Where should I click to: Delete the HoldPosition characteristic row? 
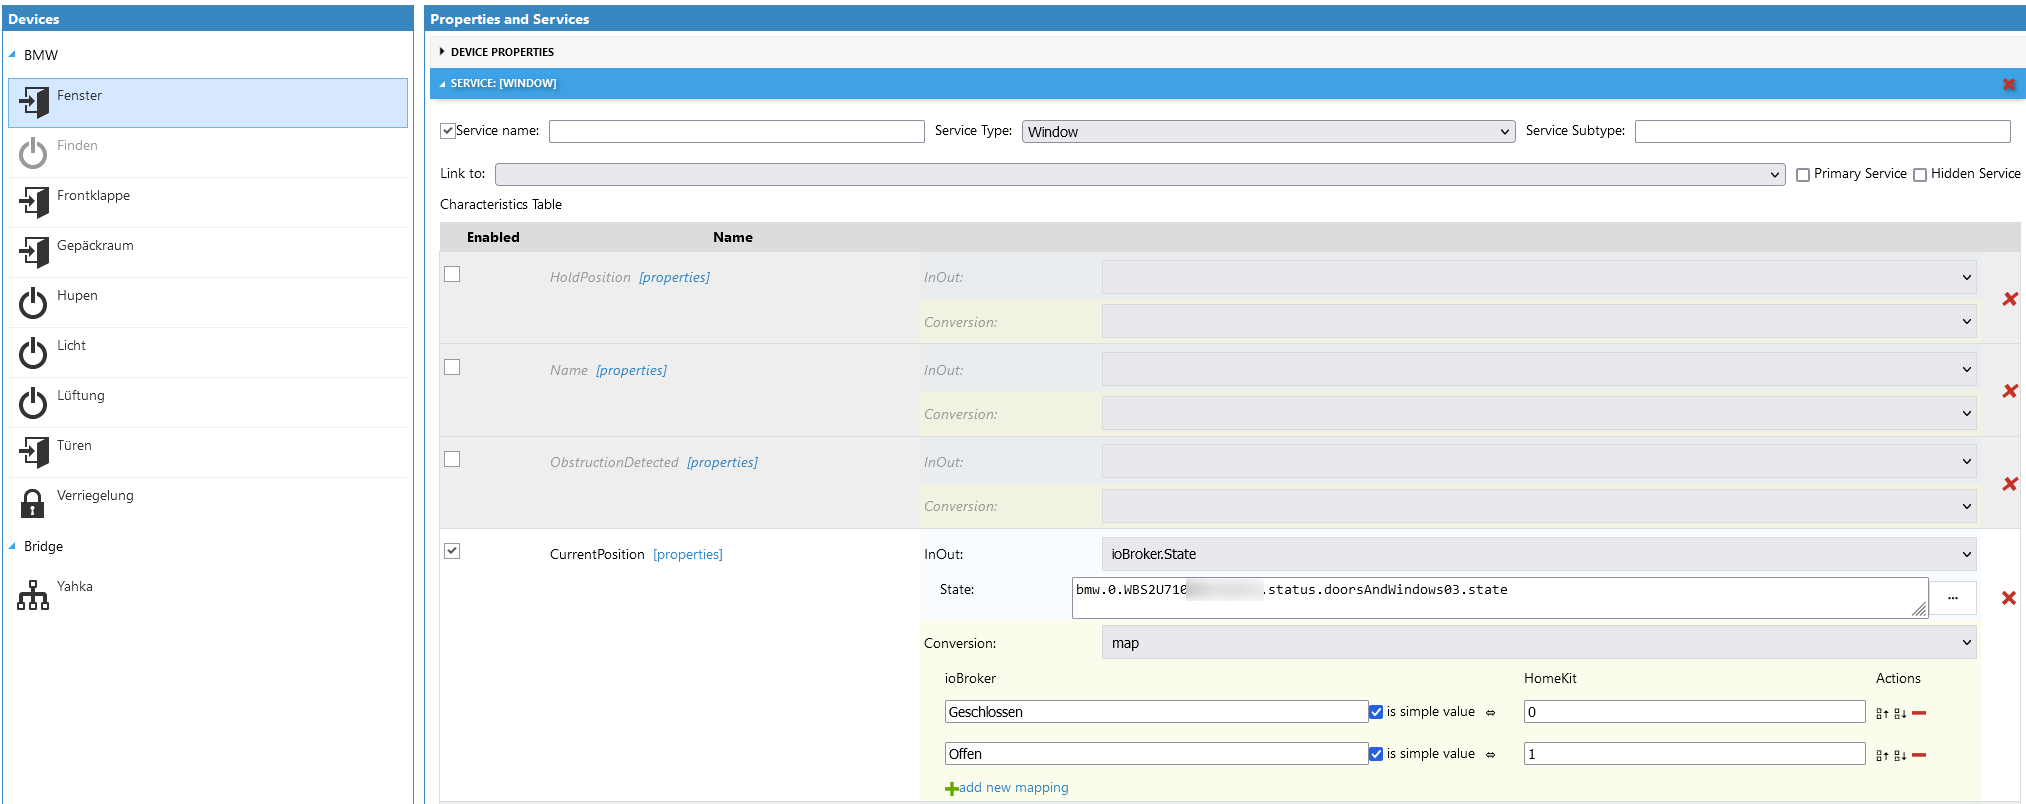click(2010, 299)
